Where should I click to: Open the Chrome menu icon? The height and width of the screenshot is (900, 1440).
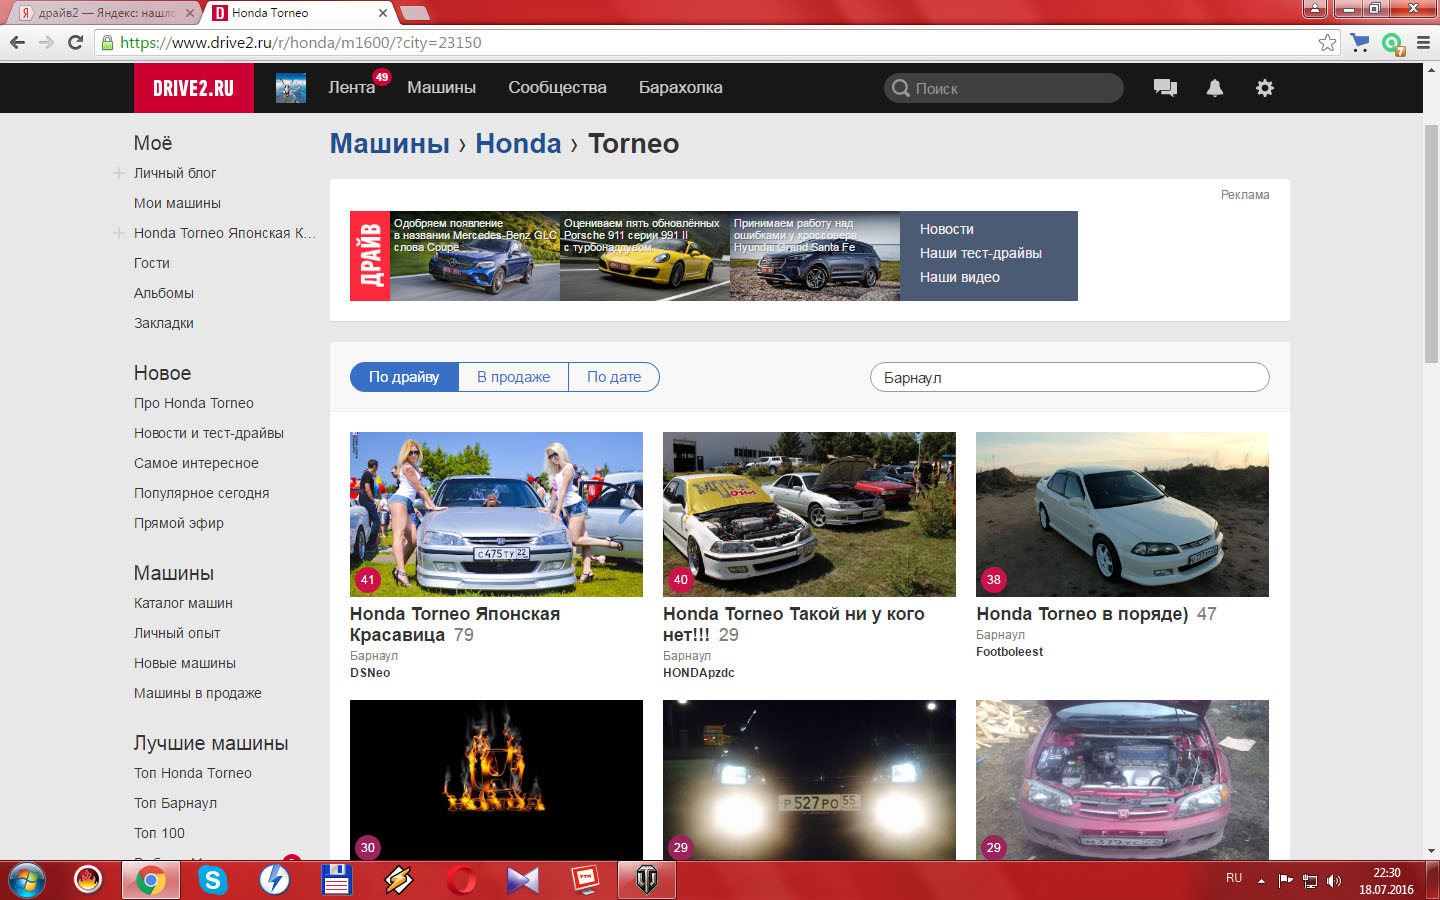point(1423,42)
